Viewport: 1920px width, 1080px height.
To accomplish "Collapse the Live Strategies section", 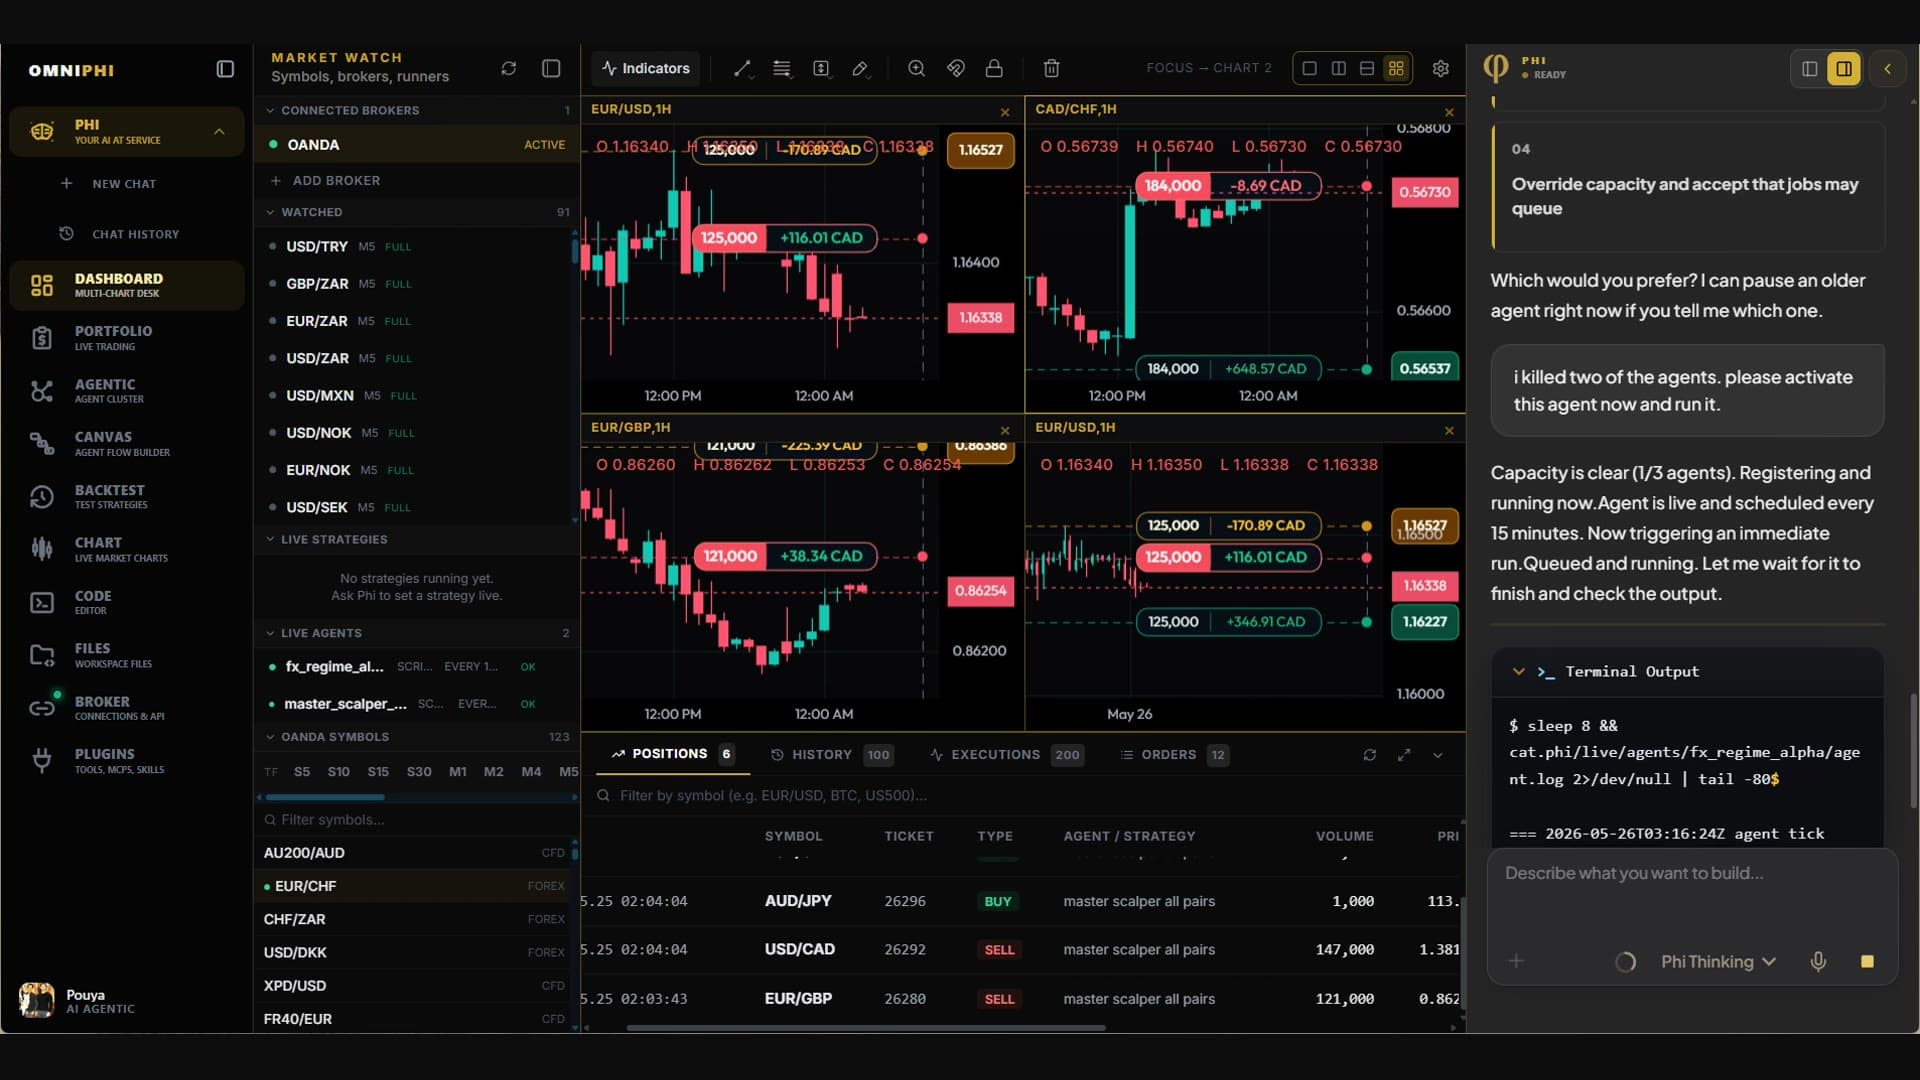I will [270, 539].
